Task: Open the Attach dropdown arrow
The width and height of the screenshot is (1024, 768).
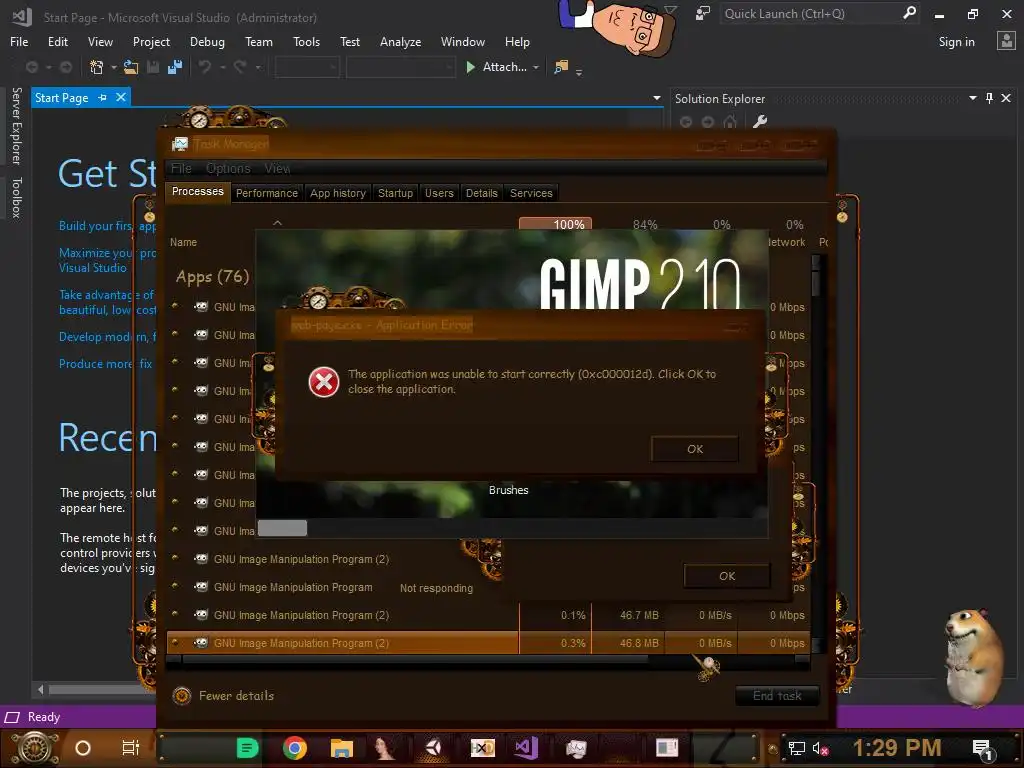Action: (x=536, y=67)
